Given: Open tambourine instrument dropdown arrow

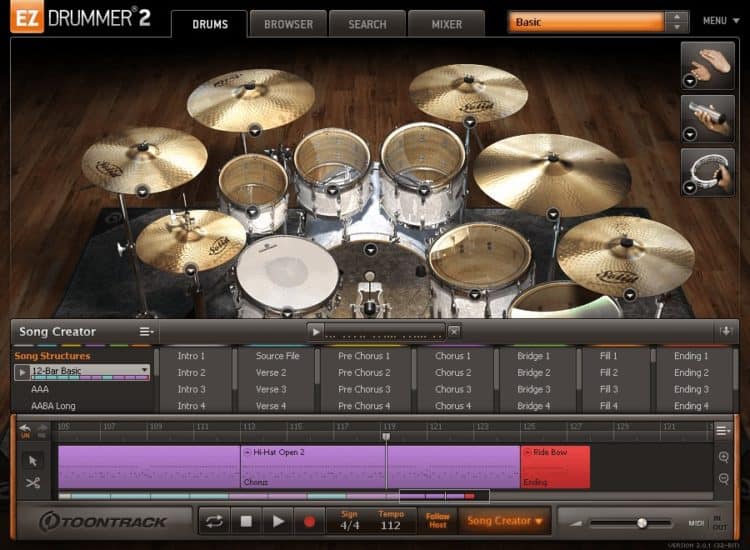Looking at the screenshot, I should pos(689,187).
